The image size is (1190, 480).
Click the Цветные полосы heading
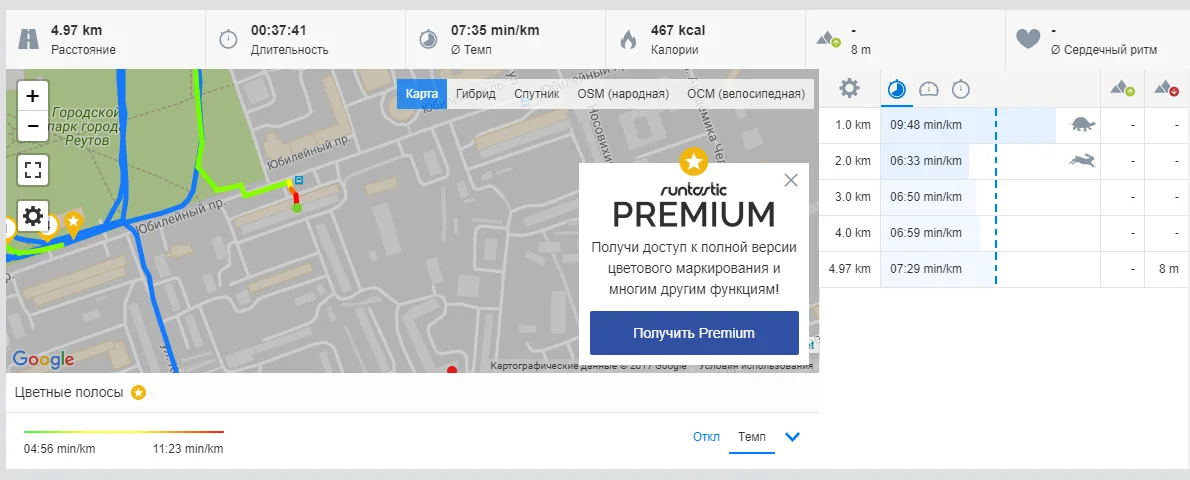69,393
